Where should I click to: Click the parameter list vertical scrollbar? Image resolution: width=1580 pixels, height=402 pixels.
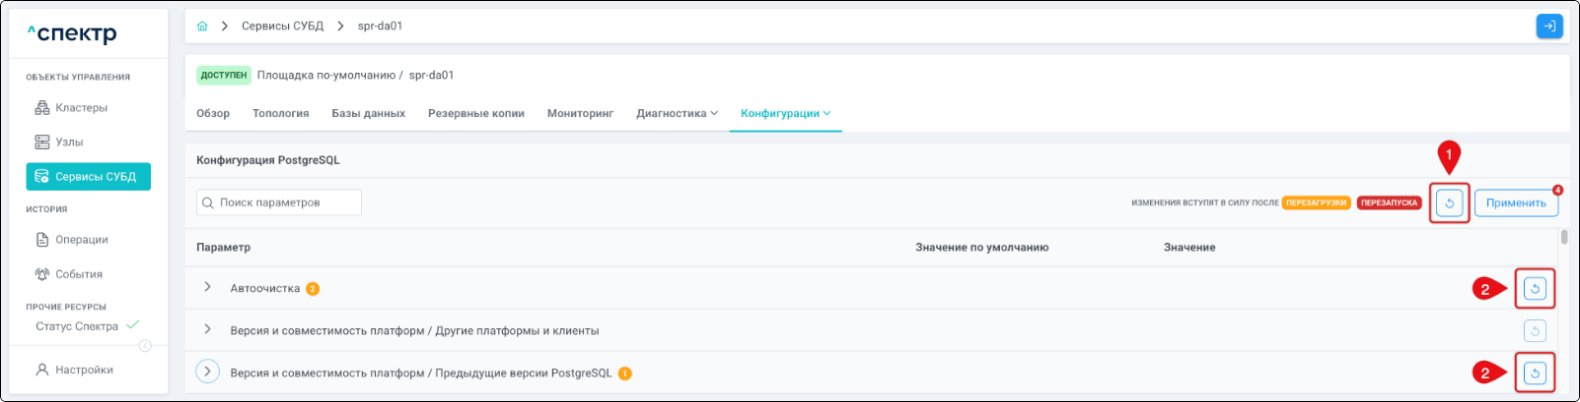(x=1563, y=238)
